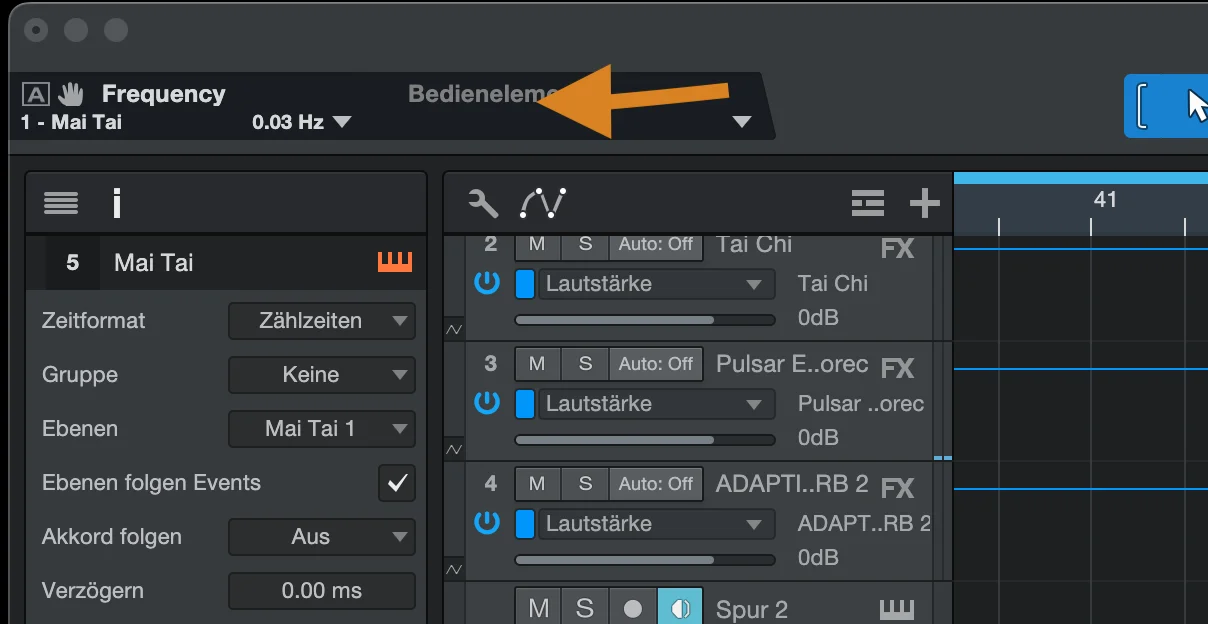Image resolution: width=1208 pixels, height=624 pixels.
Task: Open the Bedienelement dropdown arrow
Action: tap(741, 122)
